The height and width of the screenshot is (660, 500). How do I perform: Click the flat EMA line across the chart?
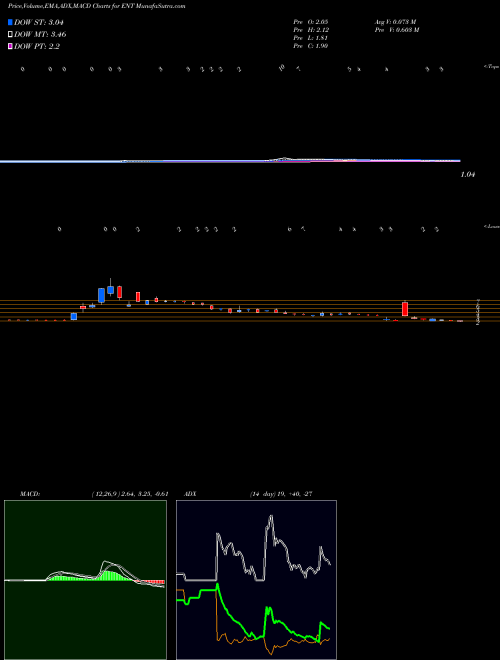point(230,161)
